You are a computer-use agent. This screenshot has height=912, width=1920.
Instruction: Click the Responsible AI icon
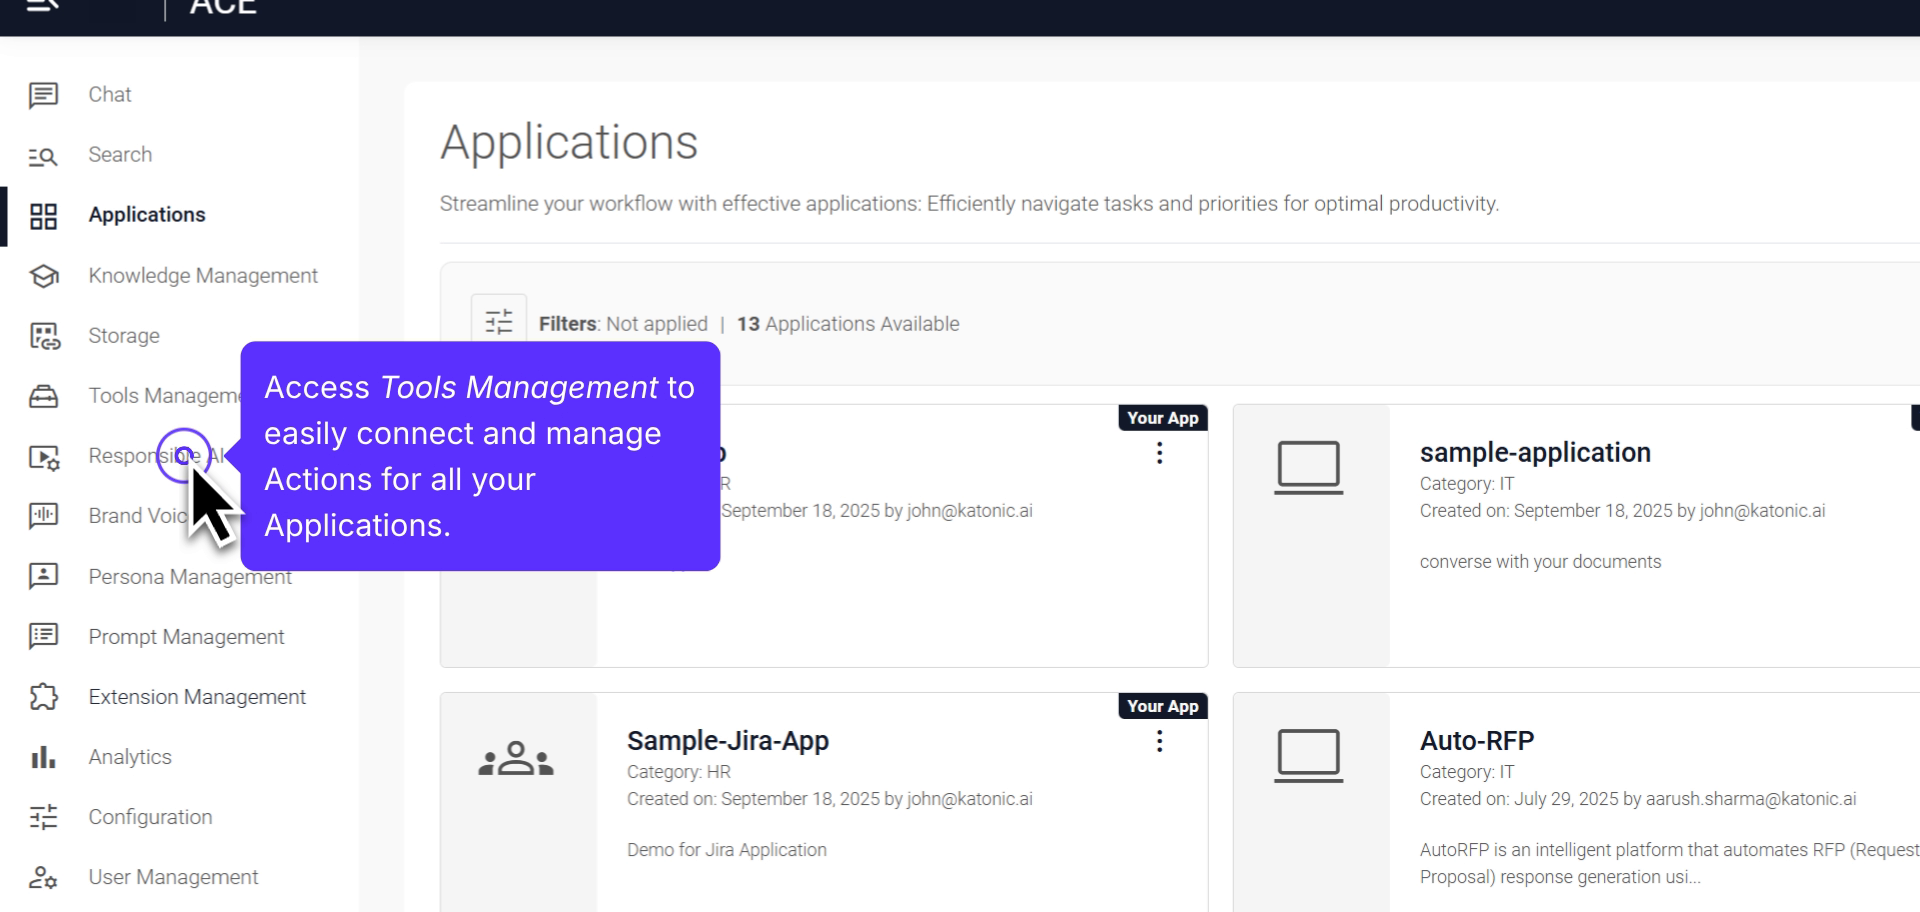44,456
